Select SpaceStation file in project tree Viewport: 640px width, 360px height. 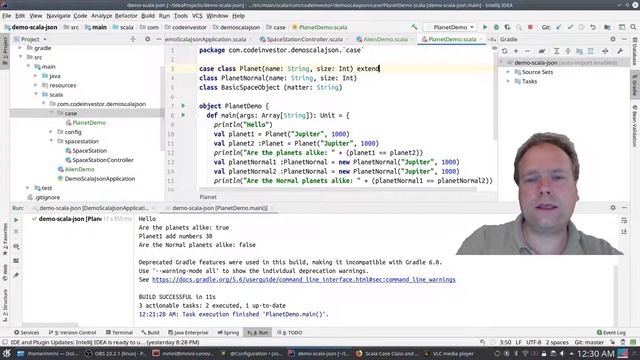(x=89, y=151)
